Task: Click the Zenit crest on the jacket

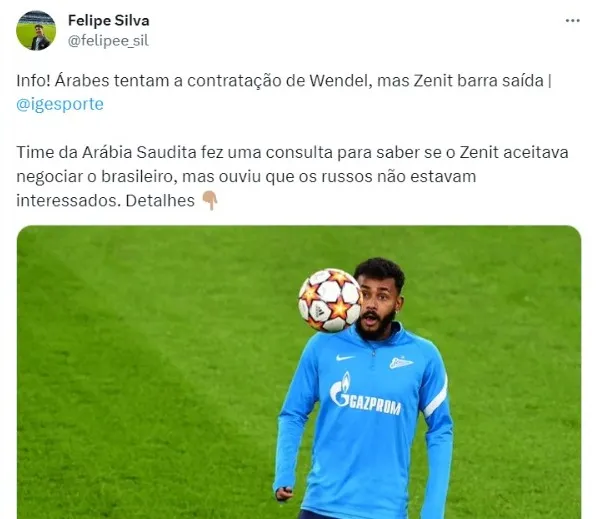Action: point(401,362)
